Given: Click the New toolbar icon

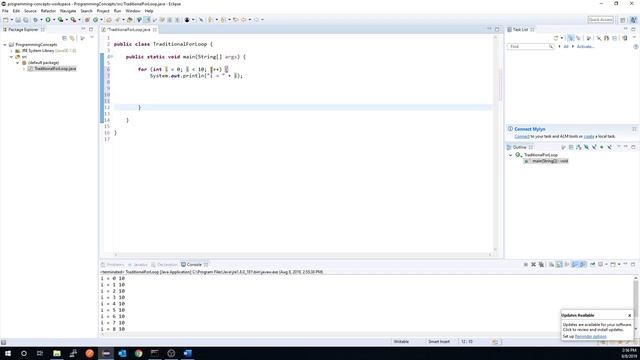Looking at the screenshot, I should (x=6, y=20).
